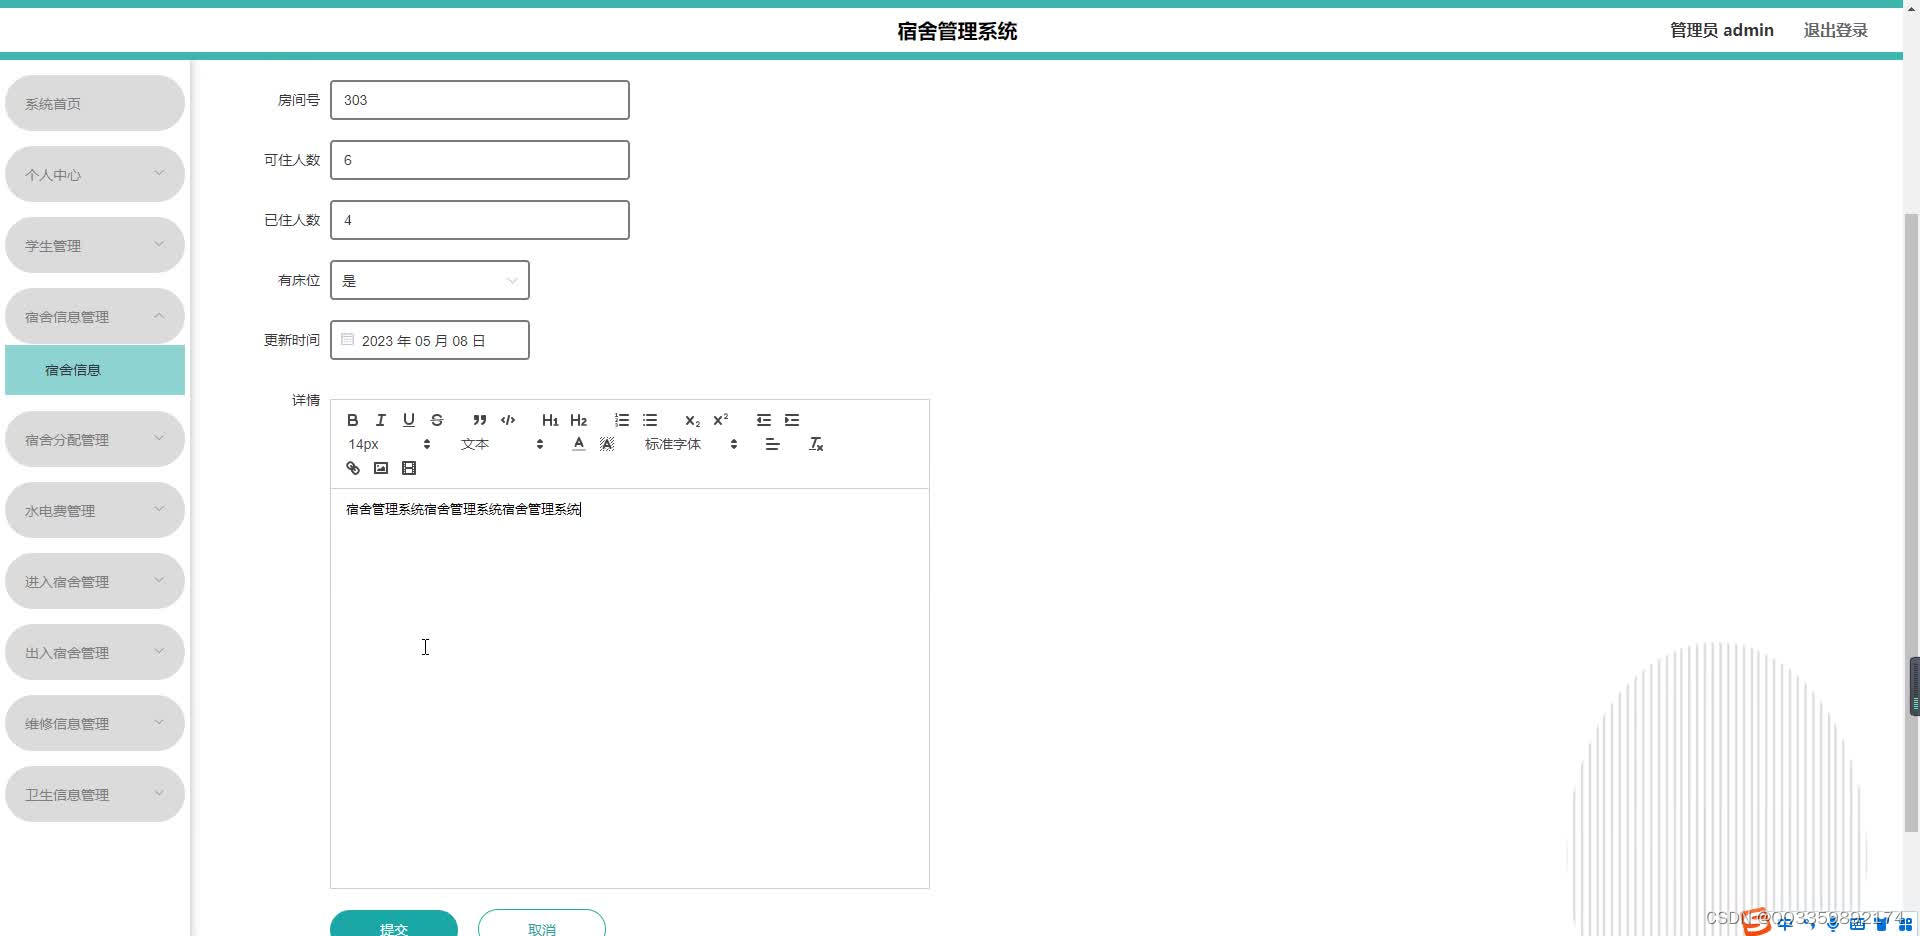Insert a video in the editor
The height and width of the screenshot is (936, 1920).
pyautogui.click(x=408, y=468)
